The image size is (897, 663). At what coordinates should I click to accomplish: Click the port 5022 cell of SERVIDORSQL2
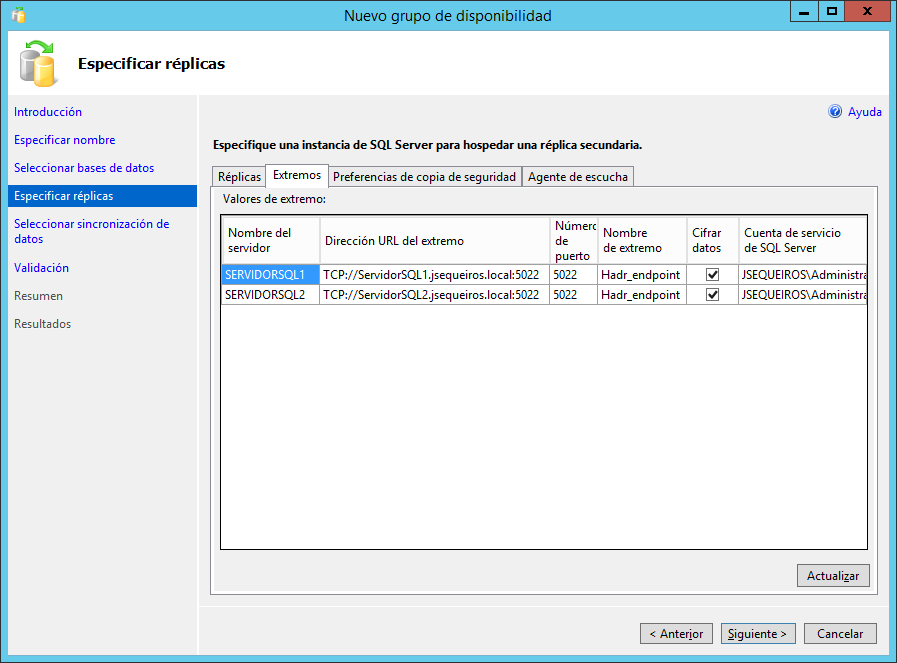(x=571, y=294)
